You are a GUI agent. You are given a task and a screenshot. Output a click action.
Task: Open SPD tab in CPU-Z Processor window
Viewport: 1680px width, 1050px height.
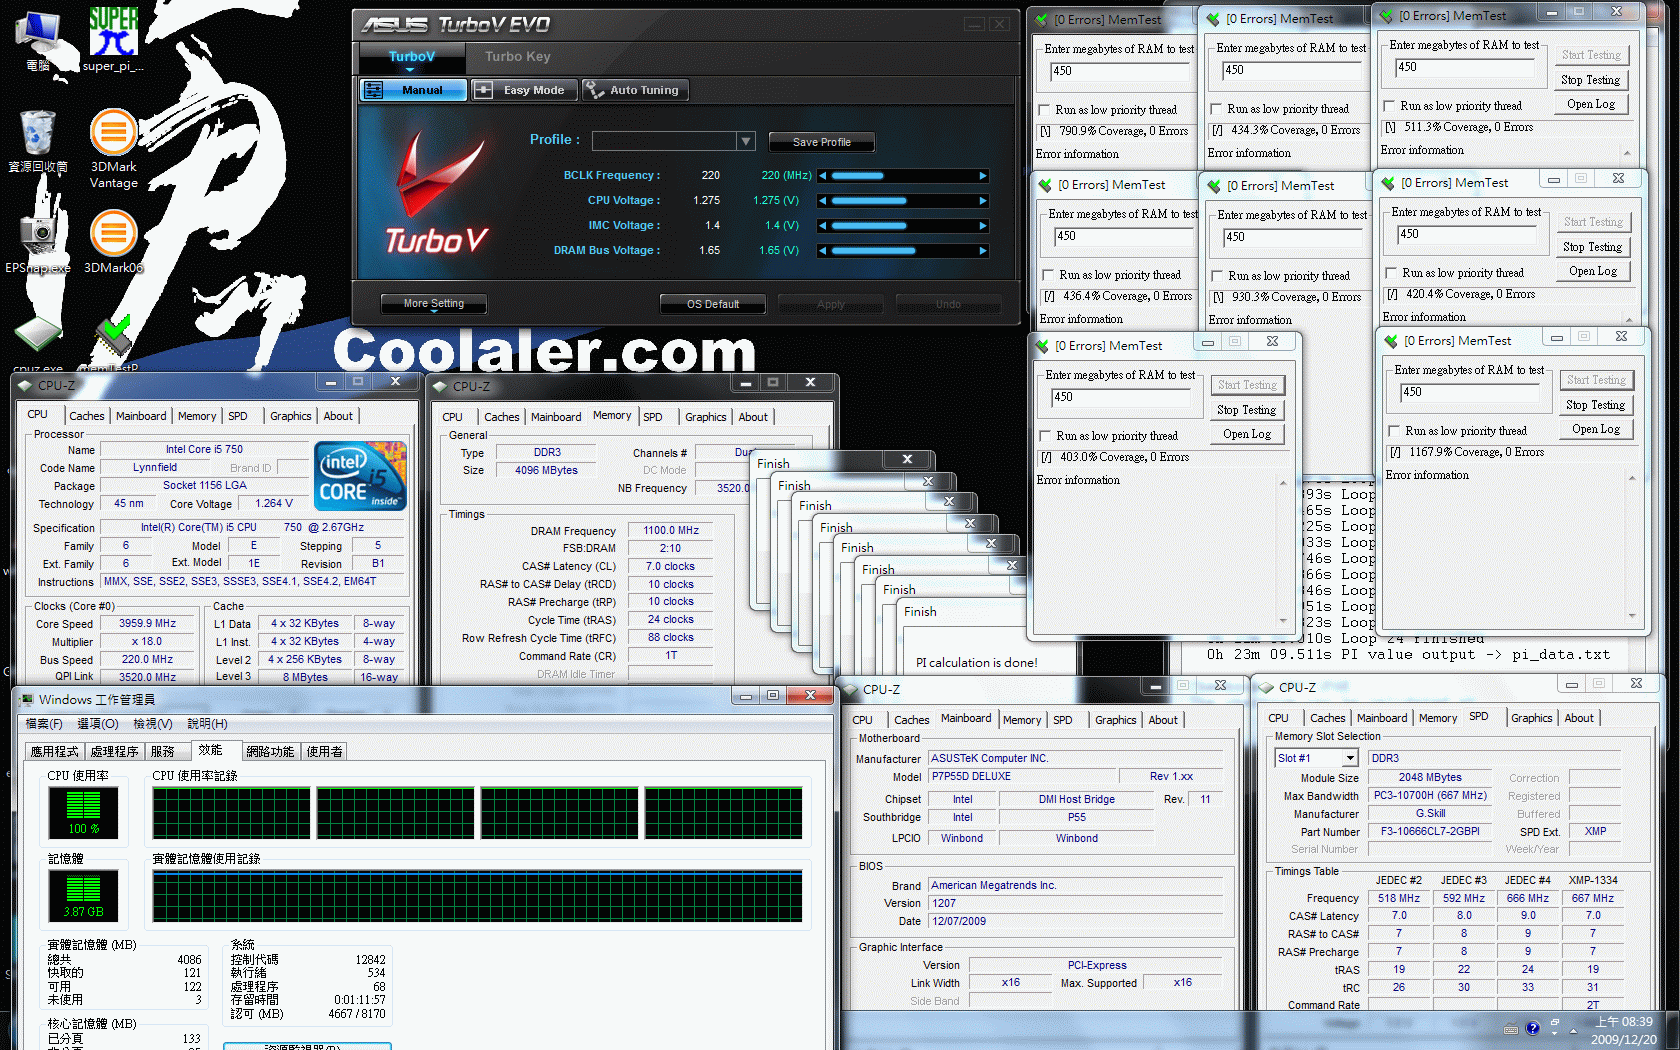point(237,416)
